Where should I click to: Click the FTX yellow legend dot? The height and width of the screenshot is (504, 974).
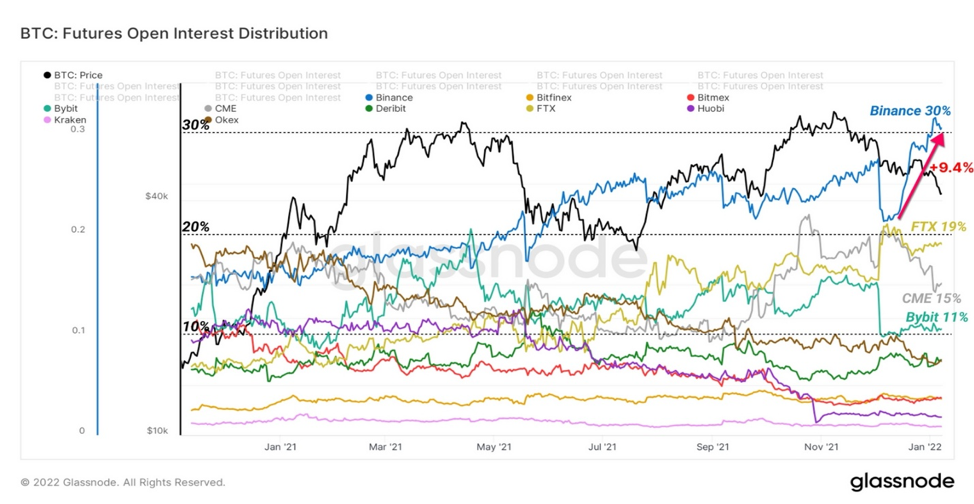529,109
